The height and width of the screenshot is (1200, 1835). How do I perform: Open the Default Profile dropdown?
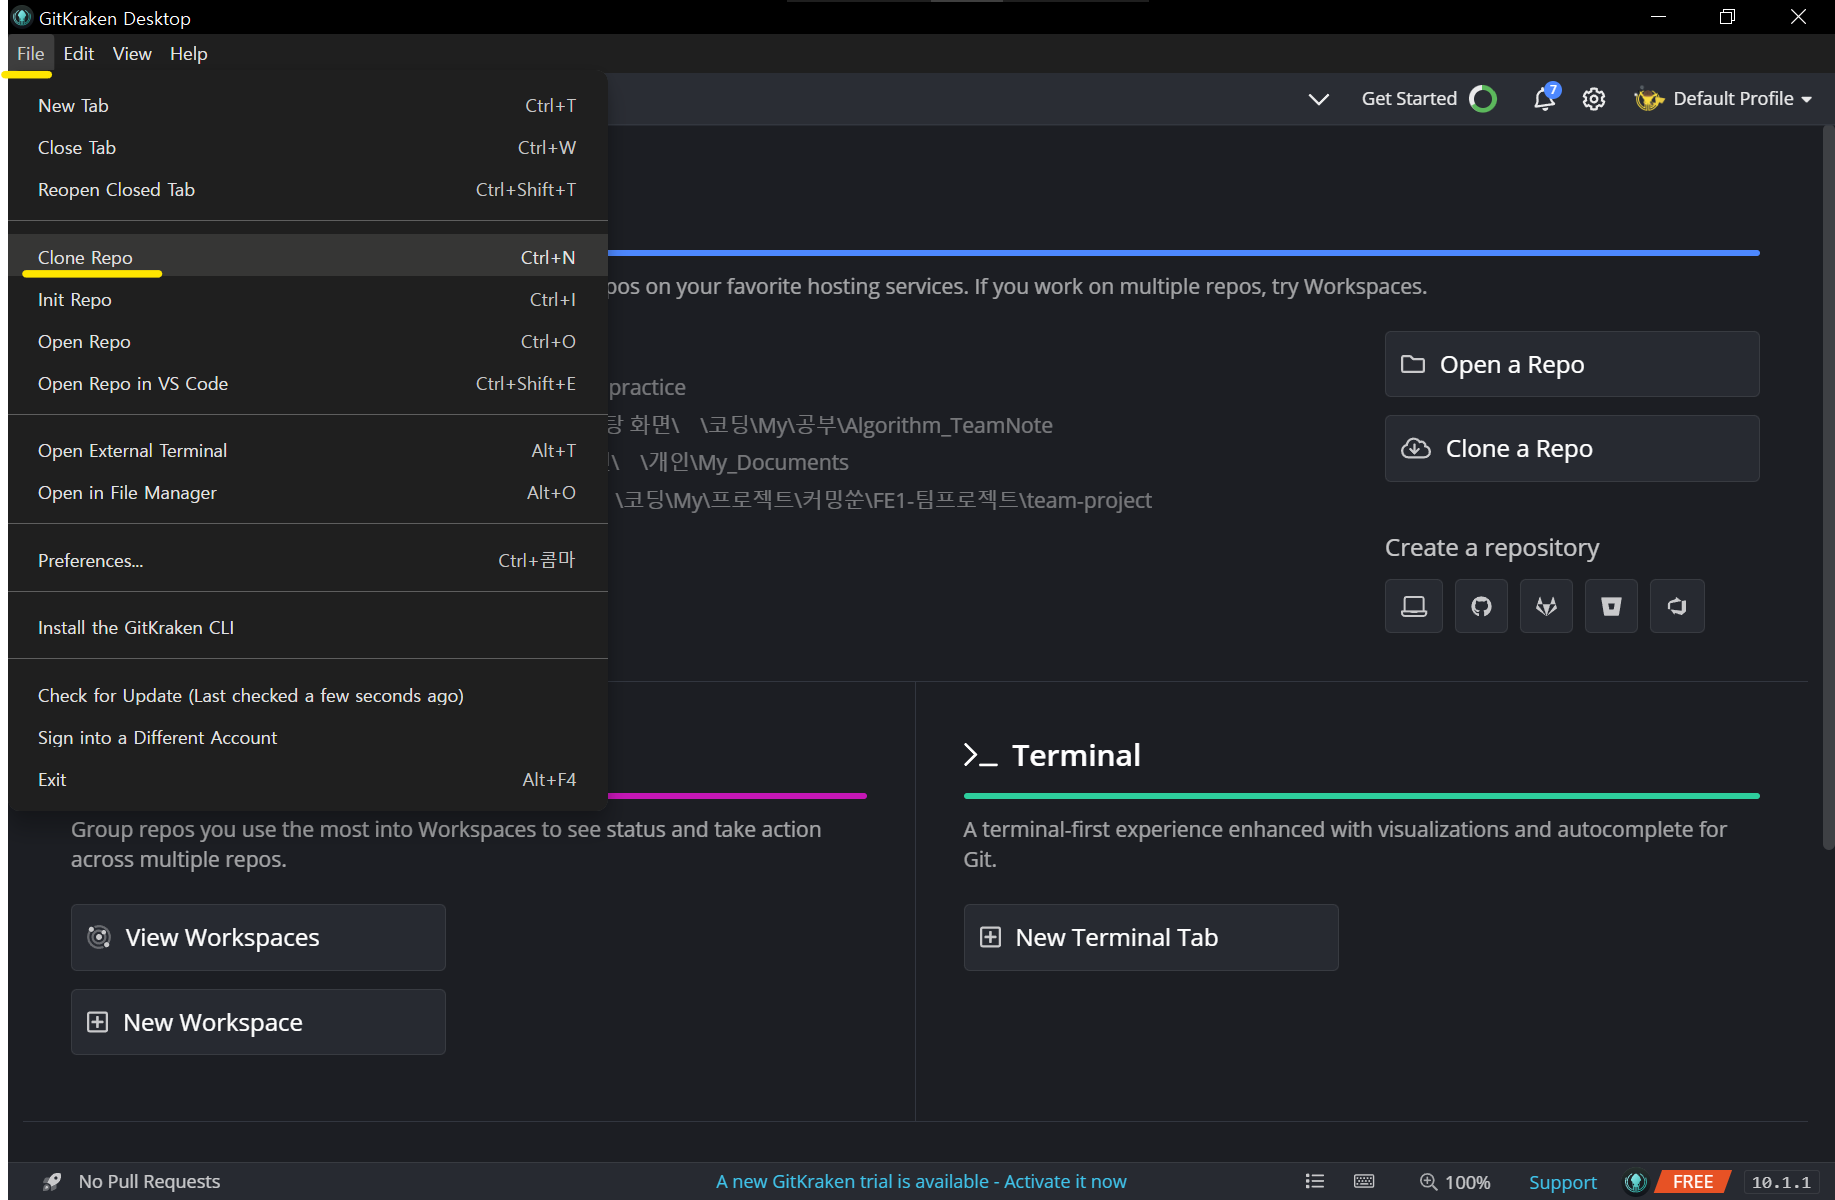(x=1741, y=99)
